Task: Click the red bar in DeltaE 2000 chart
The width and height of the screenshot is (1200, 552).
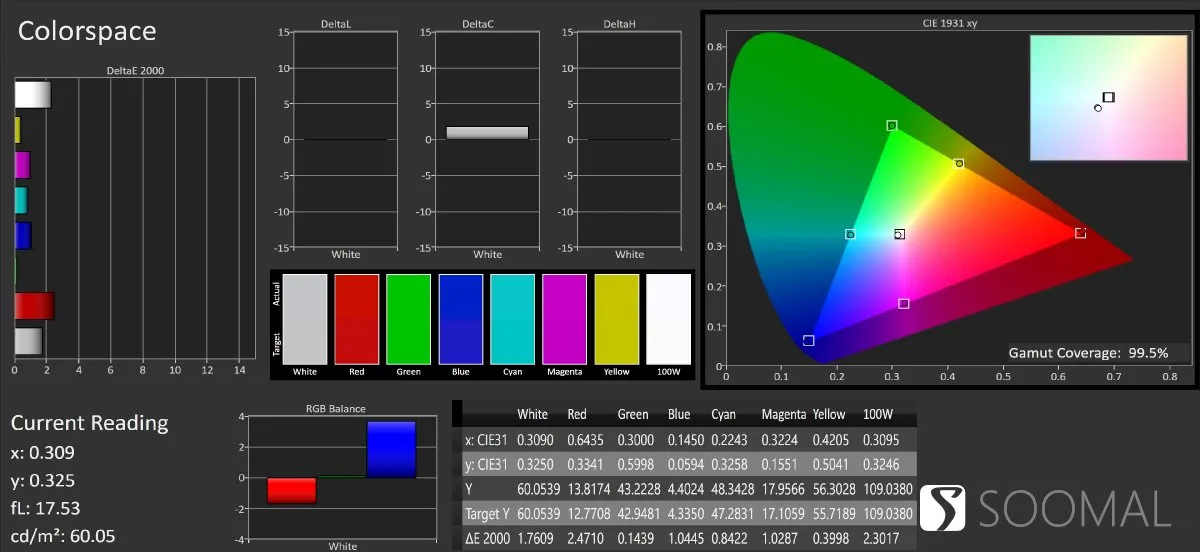Action: pos(34,306)
